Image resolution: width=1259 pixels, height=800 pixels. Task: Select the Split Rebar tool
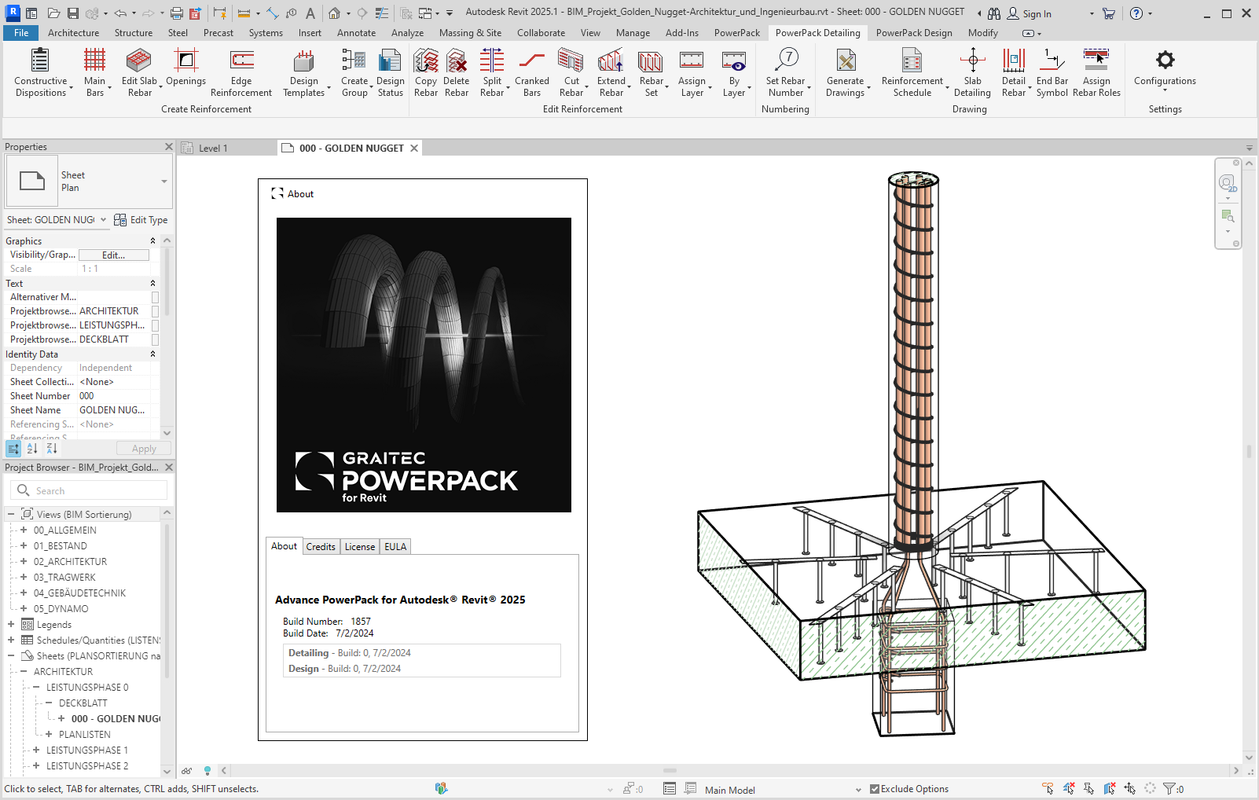pyautogui.click(x=492, y=72)
